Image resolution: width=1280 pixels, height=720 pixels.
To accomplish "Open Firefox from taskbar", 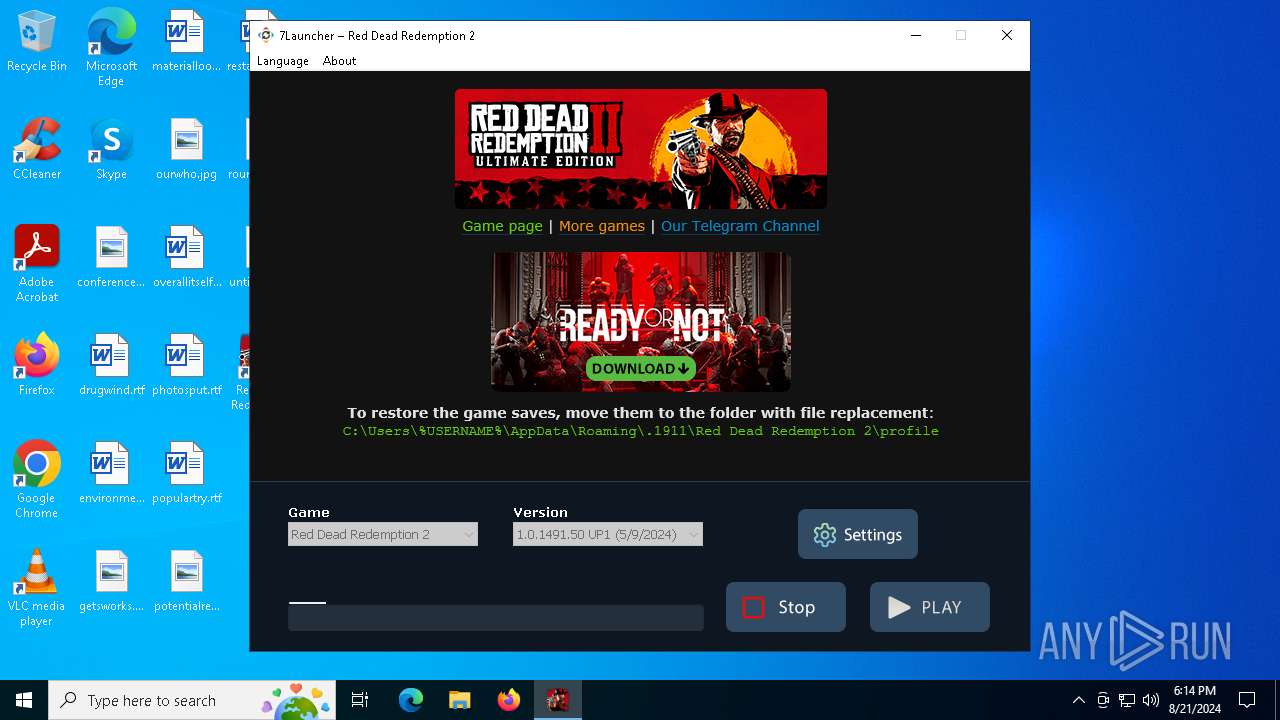I will (x=509, y=700).
